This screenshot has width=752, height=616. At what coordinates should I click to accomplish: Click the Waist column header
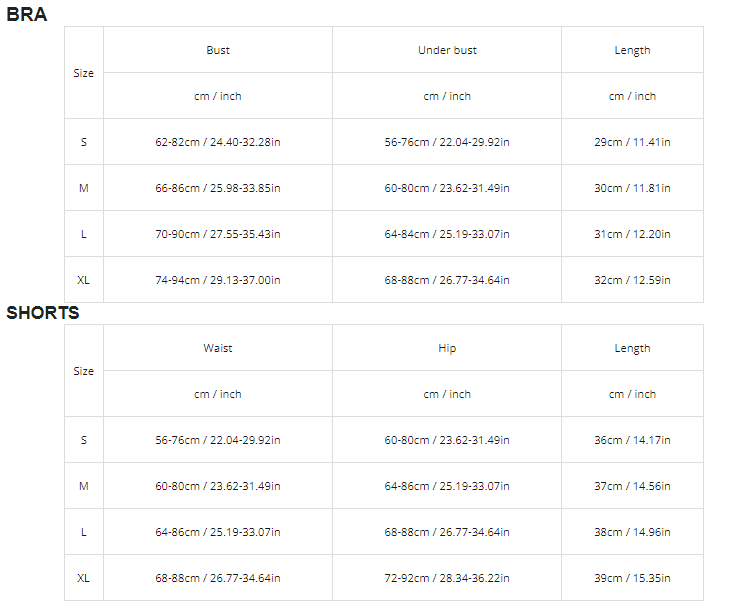coord(218,348)
